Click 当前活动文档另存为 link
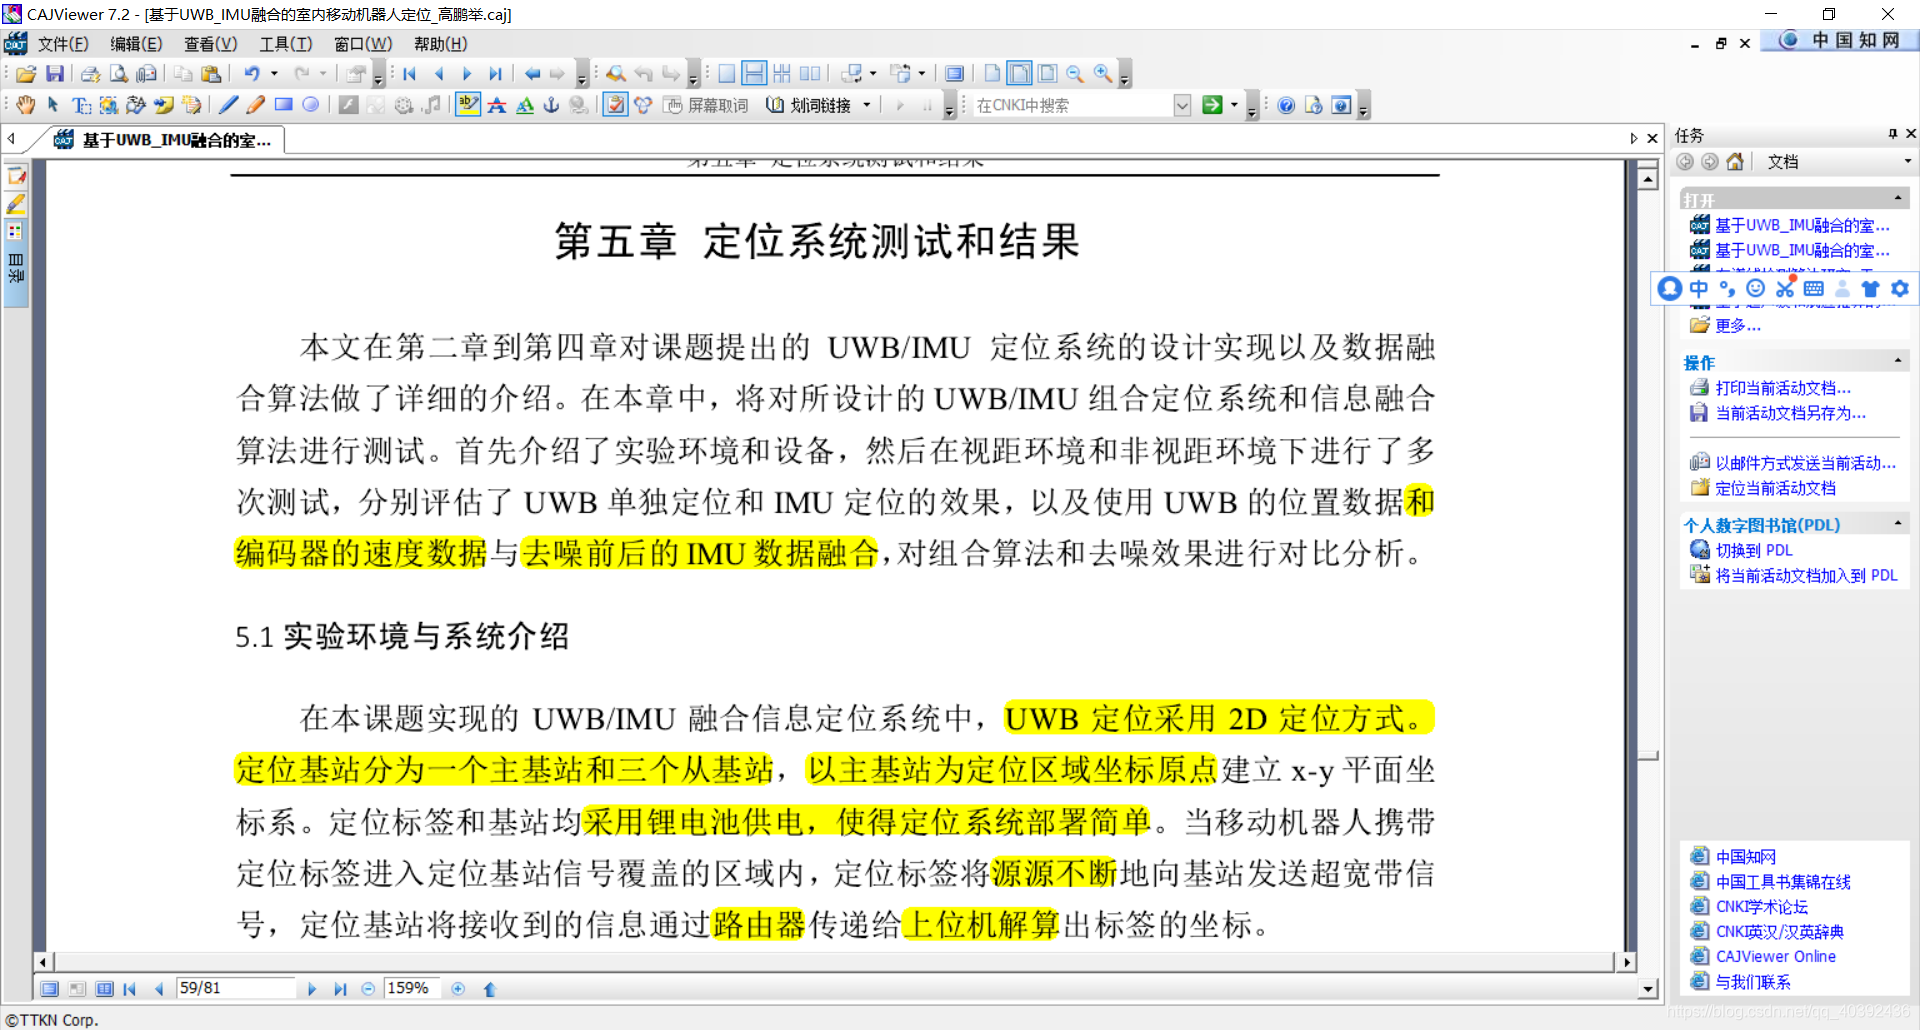Image resolution: width=1920 pixels, height=1030 pixels. pos(1791,413)
